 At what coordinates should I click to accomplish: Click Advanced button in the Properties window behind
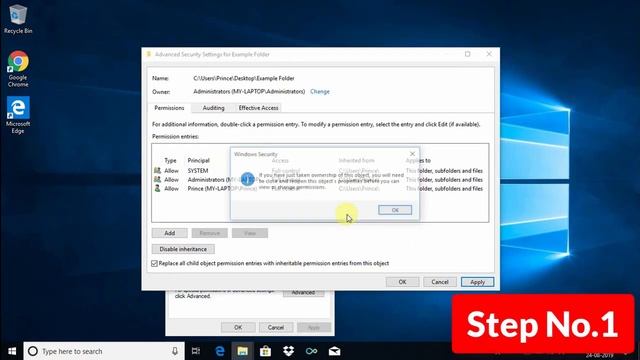[x=303, y=293]
